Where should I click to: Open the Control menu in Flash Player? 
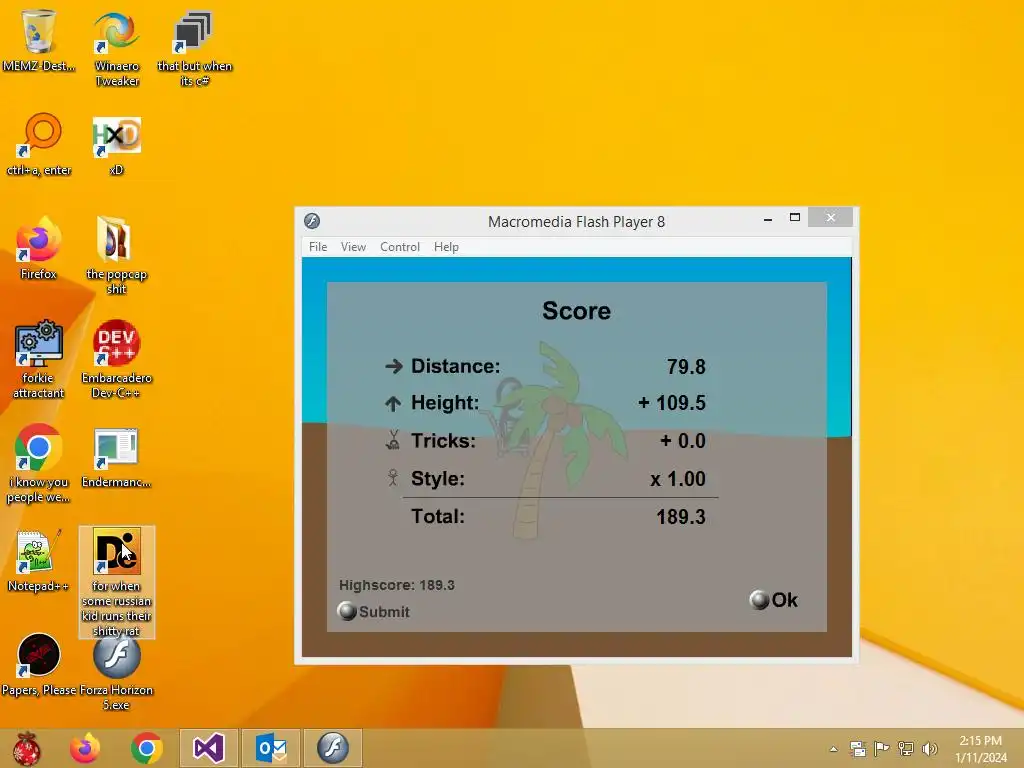coord(400,247)
